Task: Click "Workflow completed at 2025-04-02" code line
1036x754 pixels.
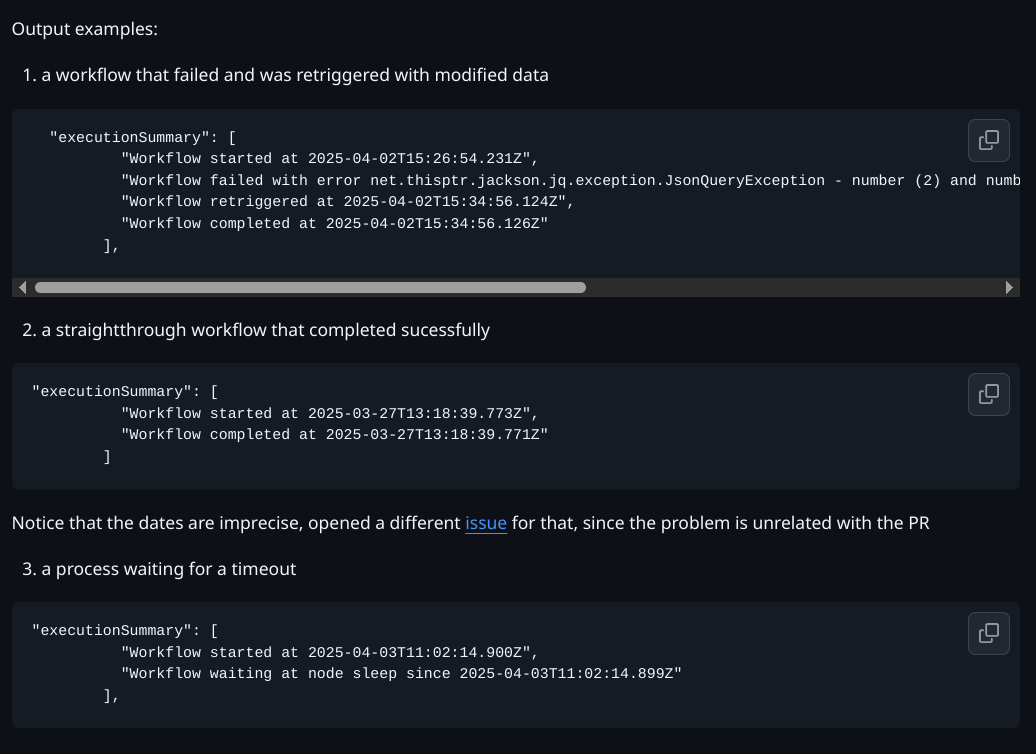Action: (334, 224)
